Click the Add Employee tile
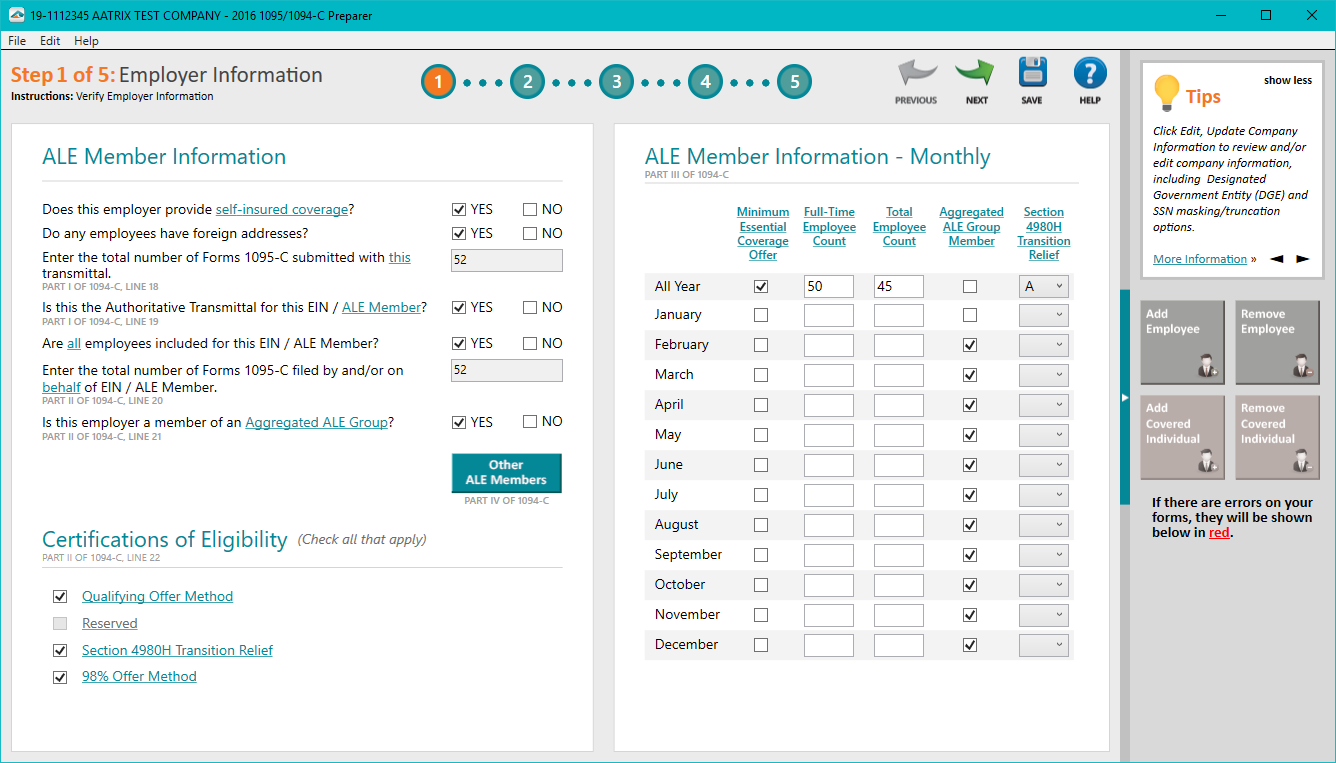 [x=1184, y=342]
